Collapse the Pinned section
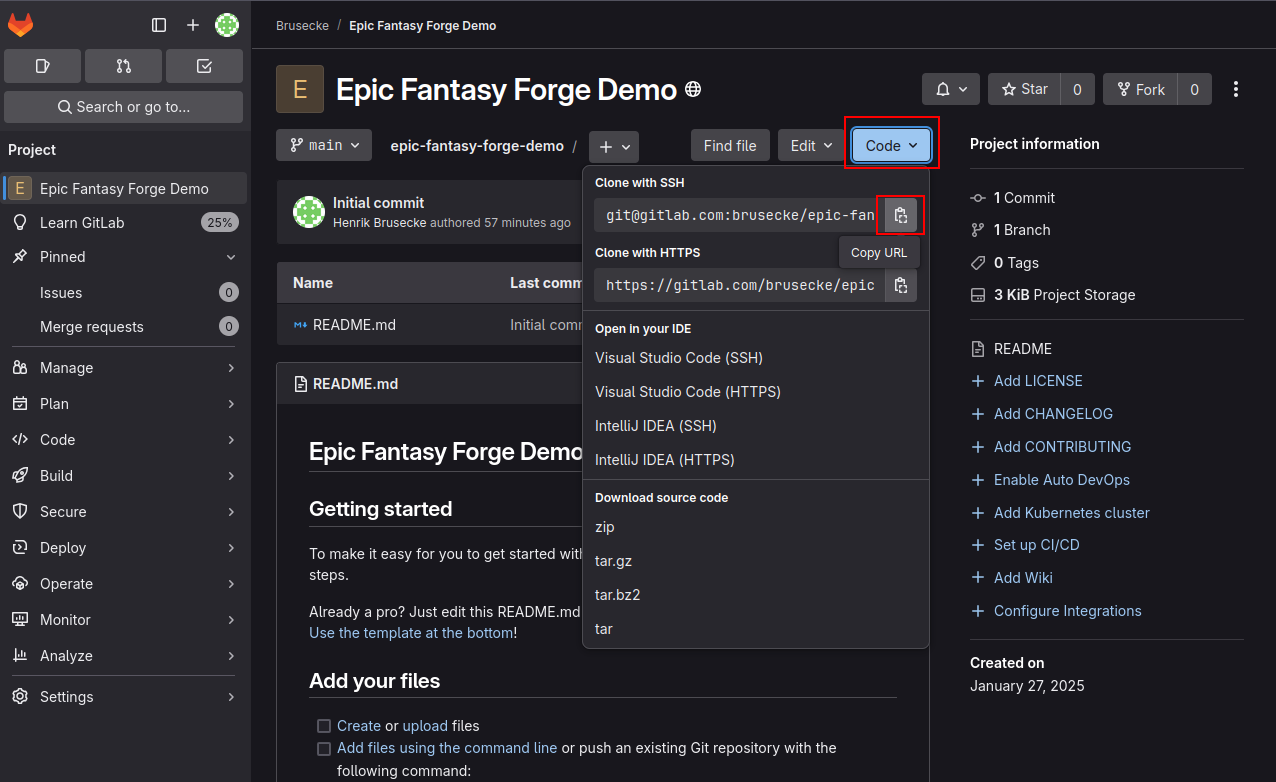Viewport: 1276px width, 782px height. (x=124, y=257)
